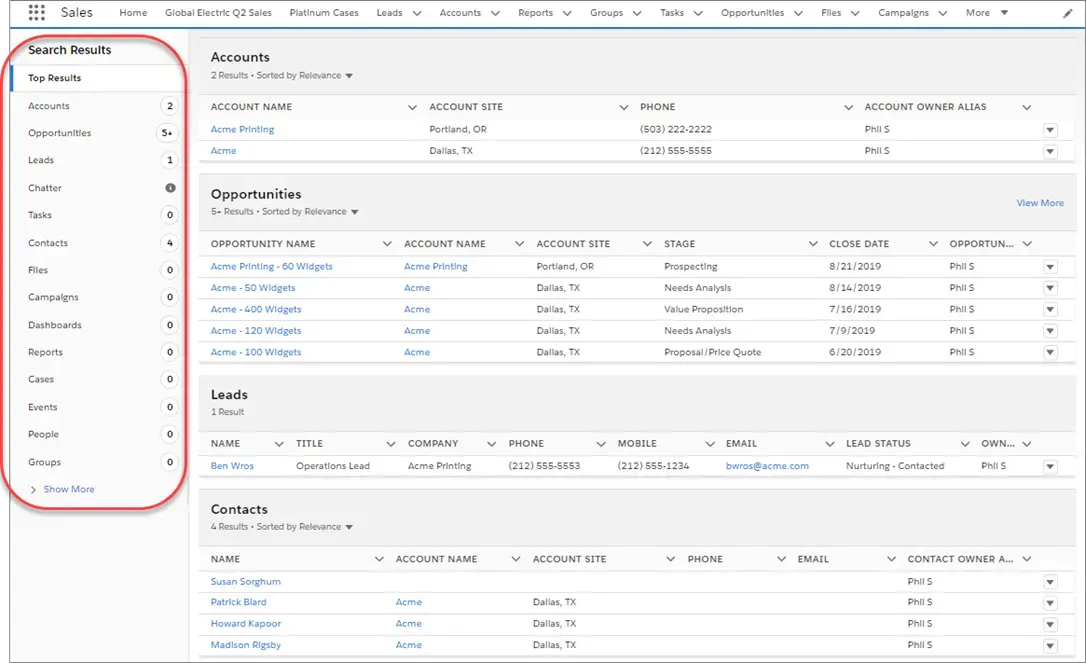Open Howard Kapoor contact record
This screenshot has width=1086, height=663.
246,624
